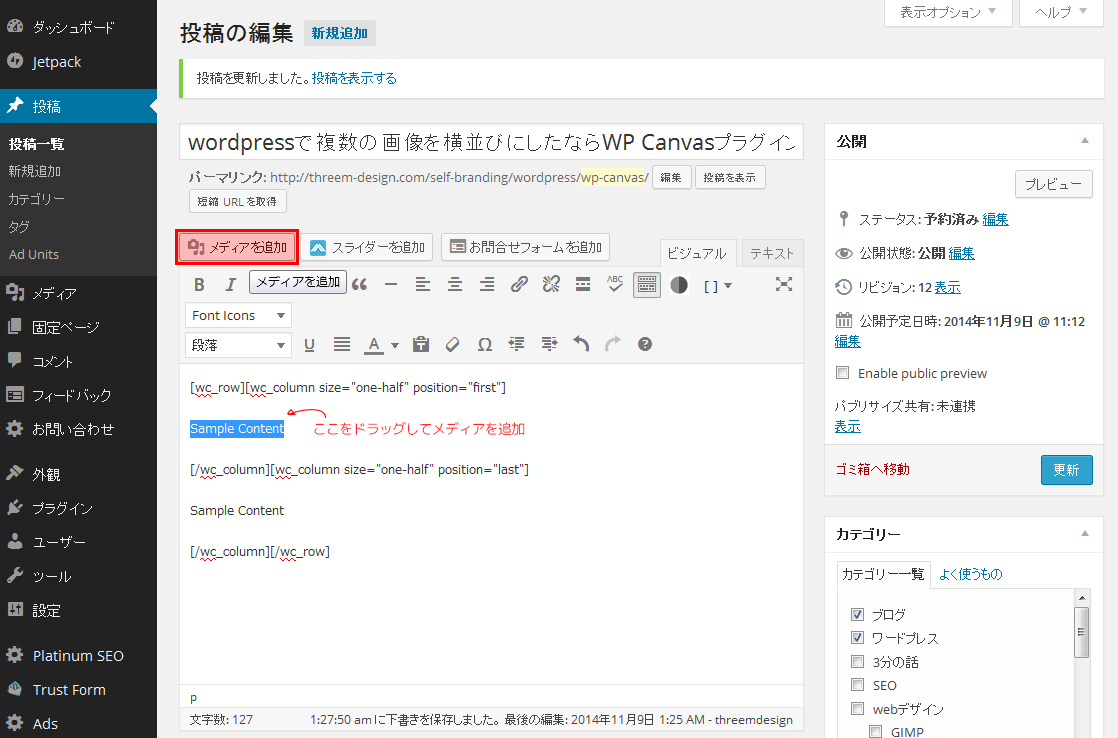
Task: Click the プレビュー button
Action: 1054,184
